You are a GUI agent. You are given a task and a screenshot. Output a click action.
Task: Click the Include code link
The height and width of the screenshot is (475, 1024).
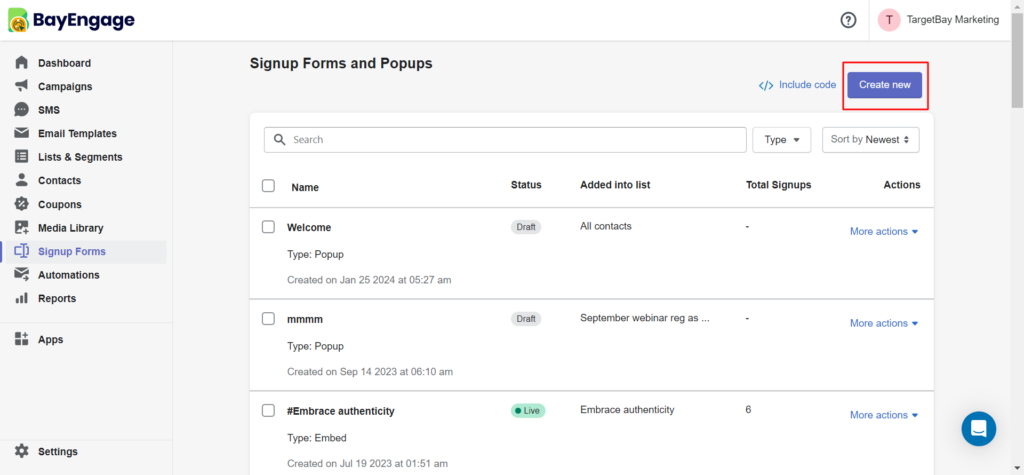coord(807,85)
